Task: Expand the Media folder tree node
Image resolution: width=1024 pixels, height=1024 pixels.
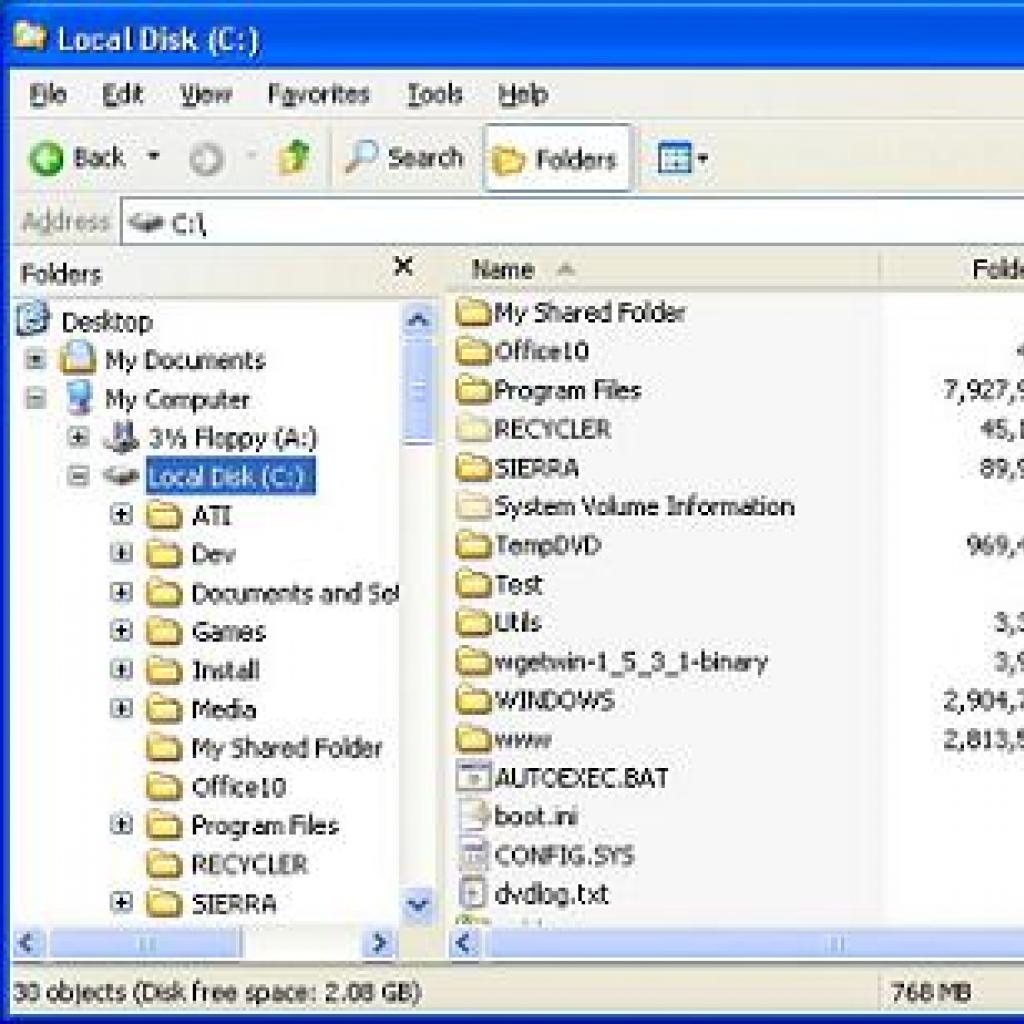Action: tap(121, 708)
